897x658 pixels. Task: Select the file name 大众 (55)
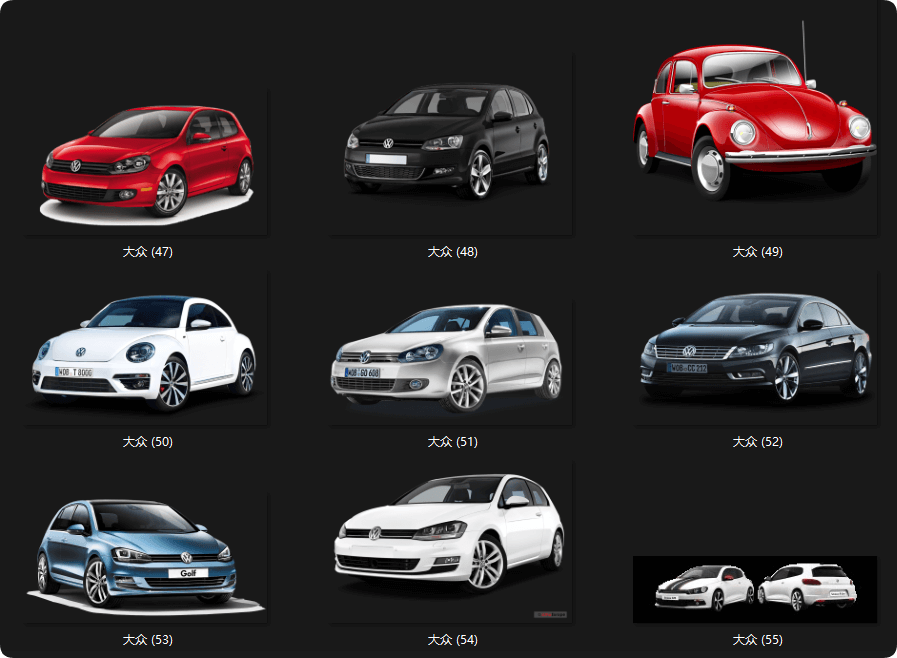[x=757, y=640]
